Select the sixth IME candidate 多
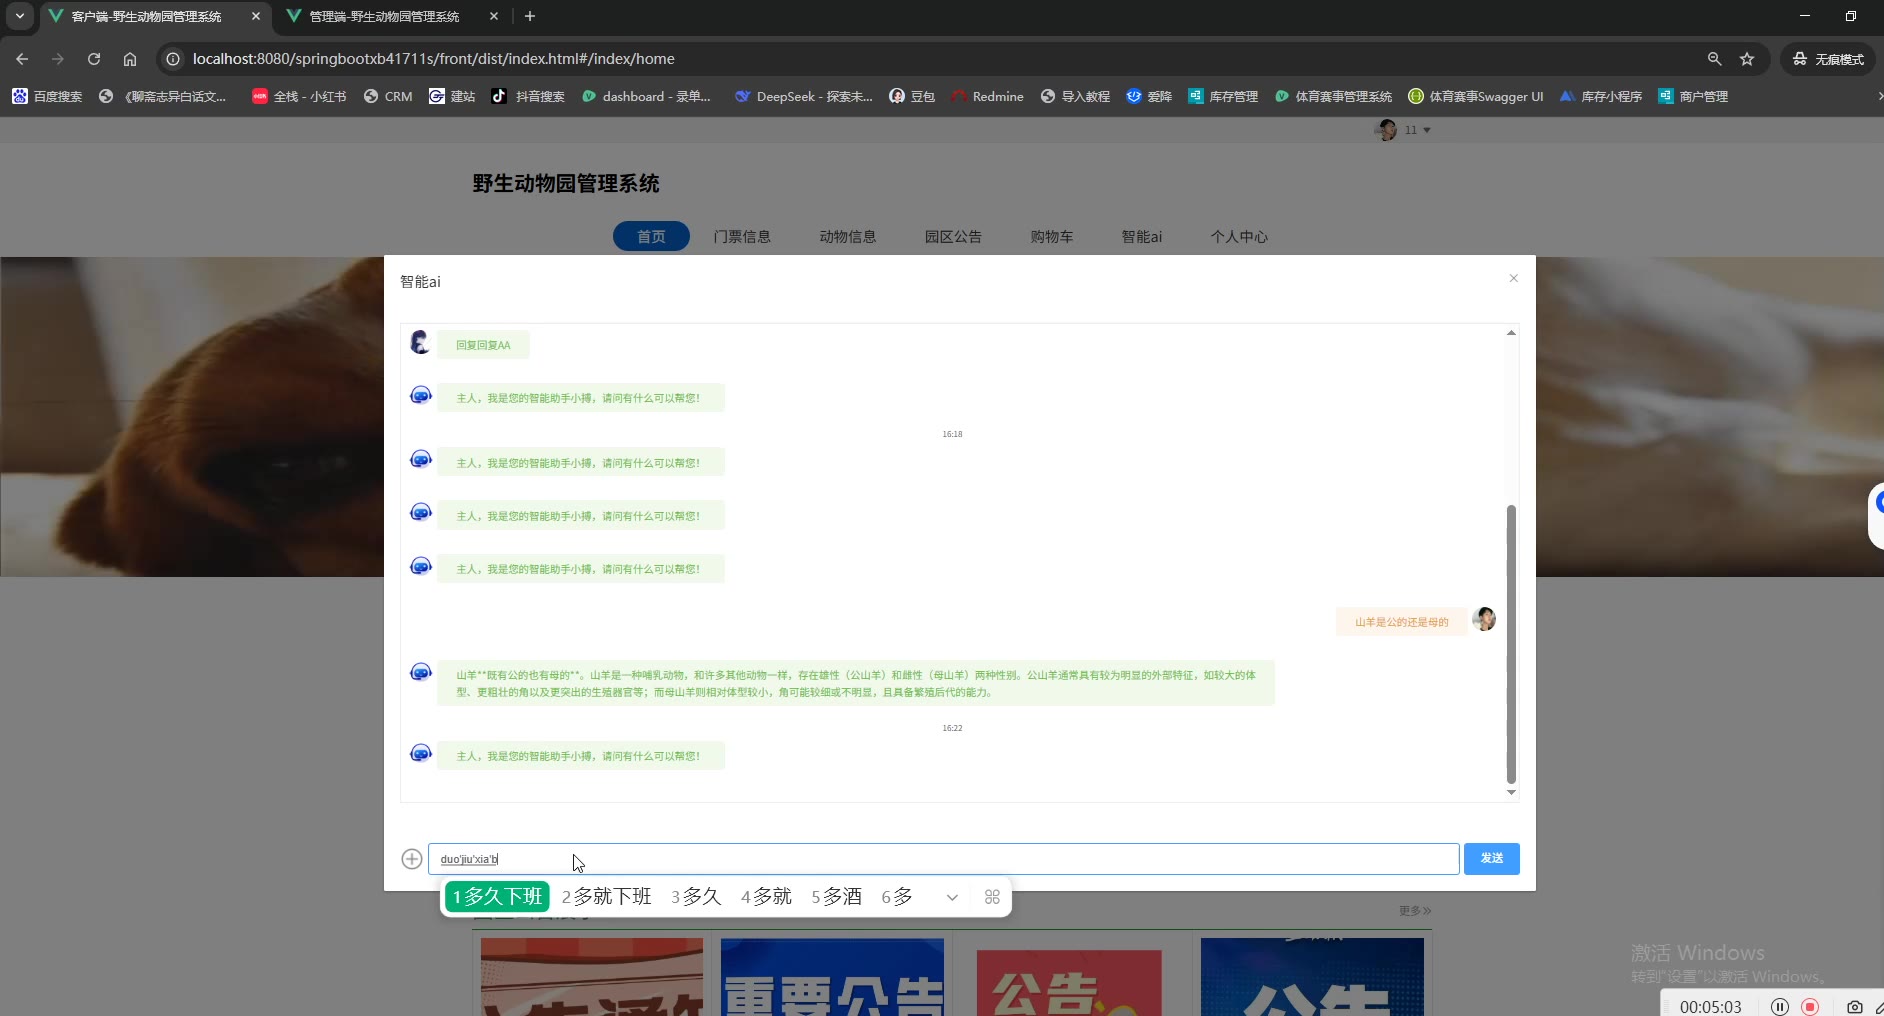1884x1016 pixels. [897, 897]
